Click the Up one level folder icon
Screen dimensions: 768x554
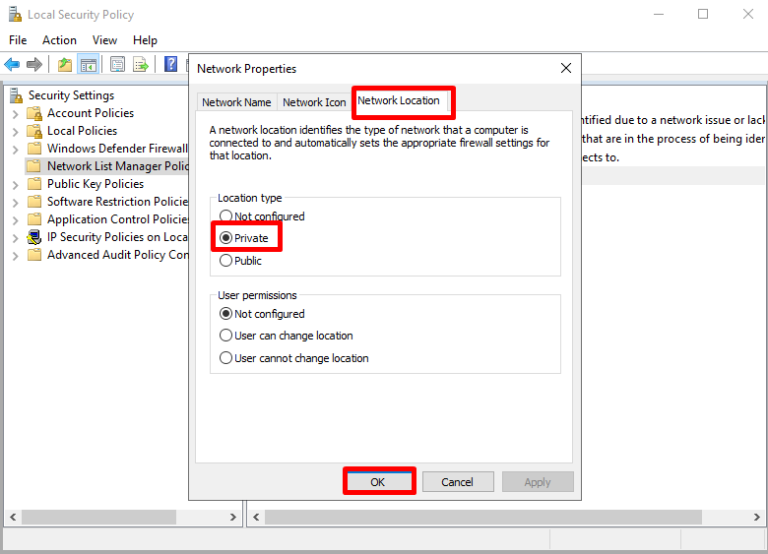(x=65, y=65)
